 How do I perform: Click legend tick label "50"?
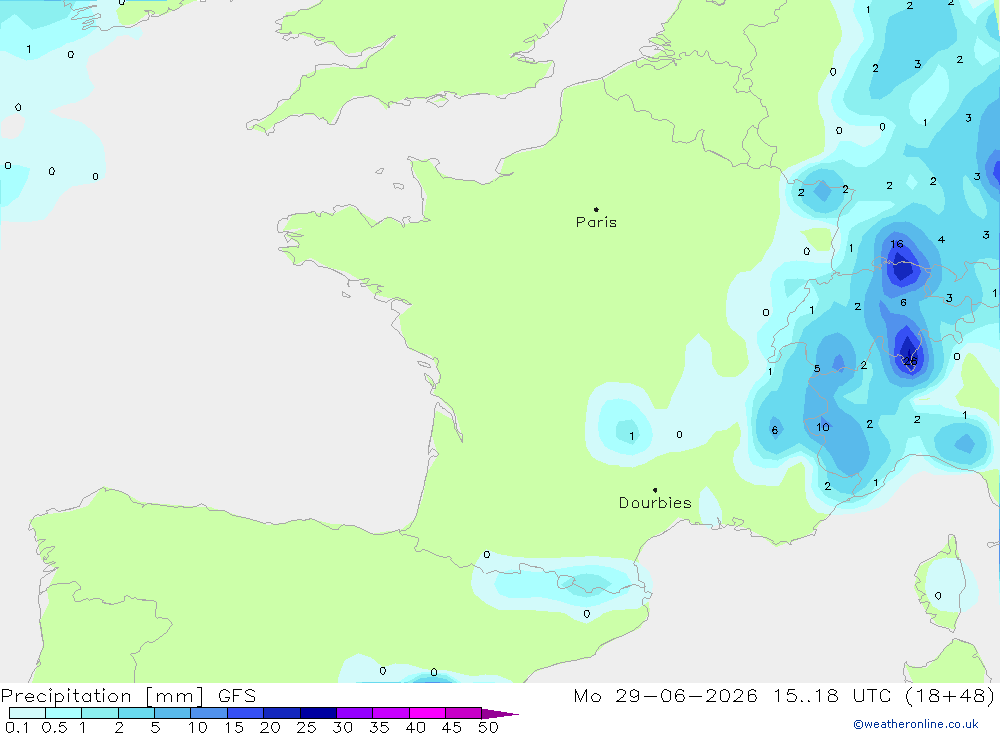coord(488,727)
